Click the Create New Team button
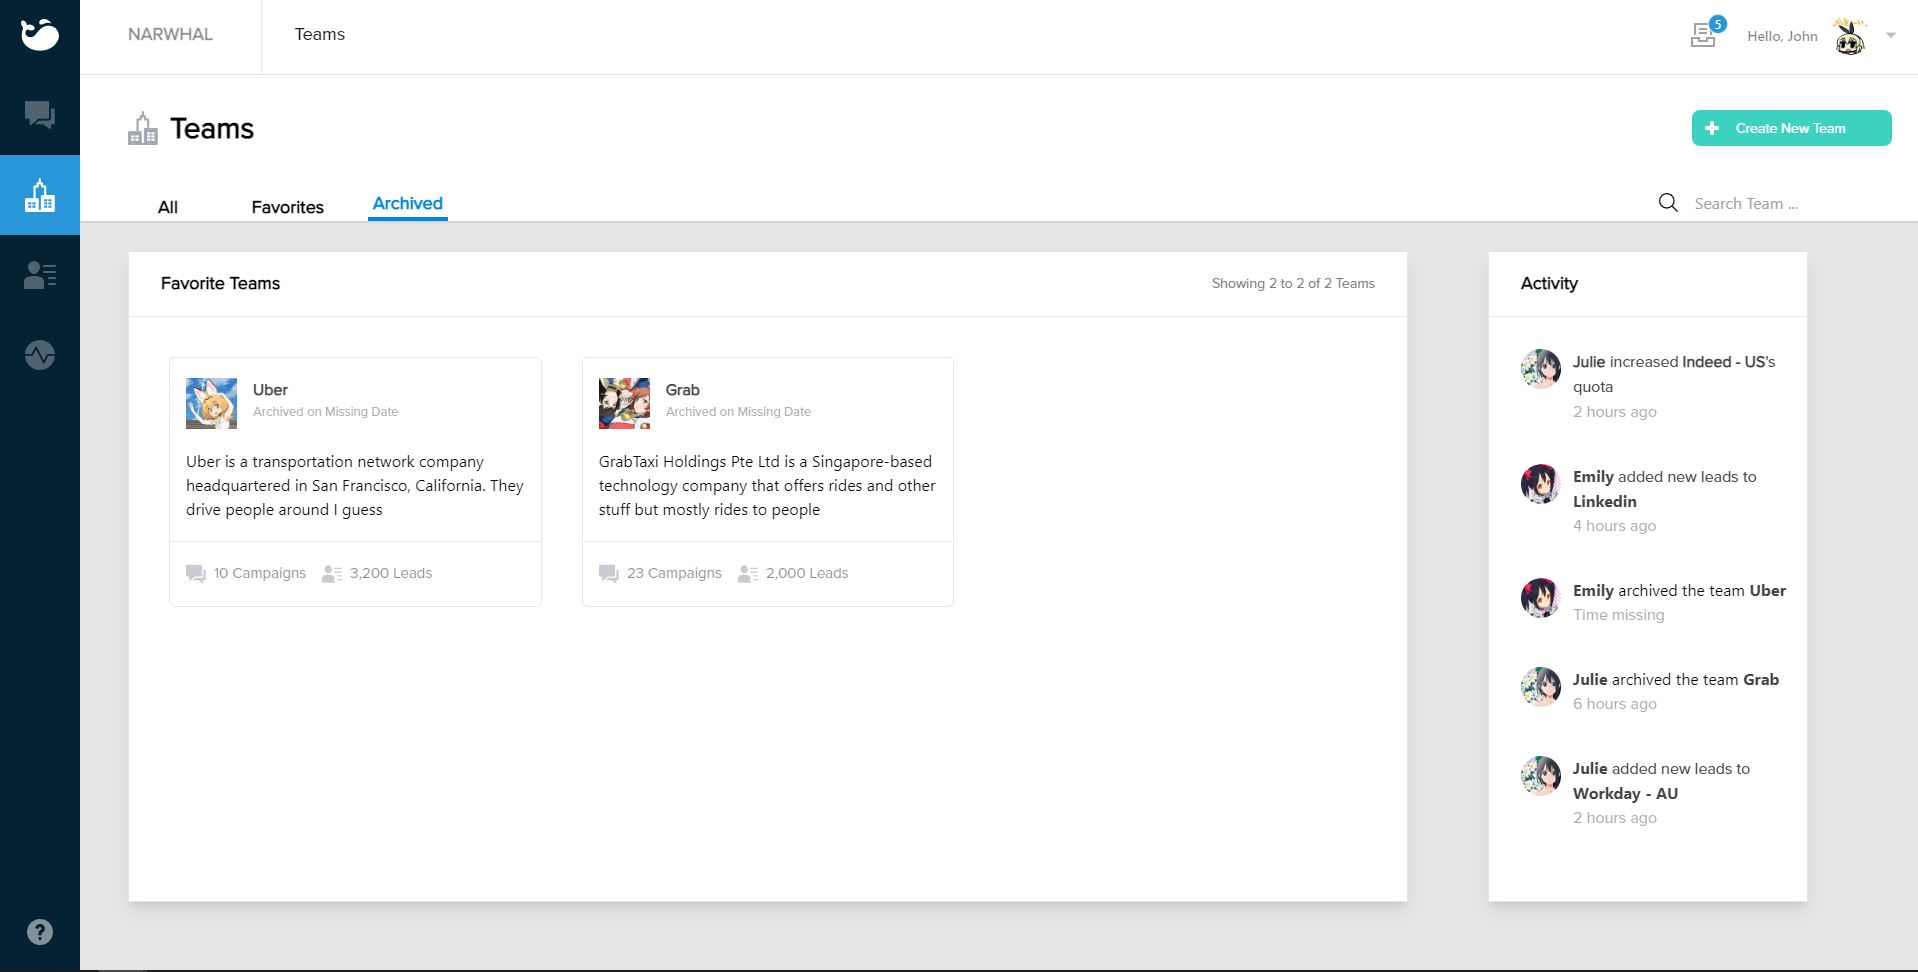Screen dimensions: 1918x972 (1791, 128)
